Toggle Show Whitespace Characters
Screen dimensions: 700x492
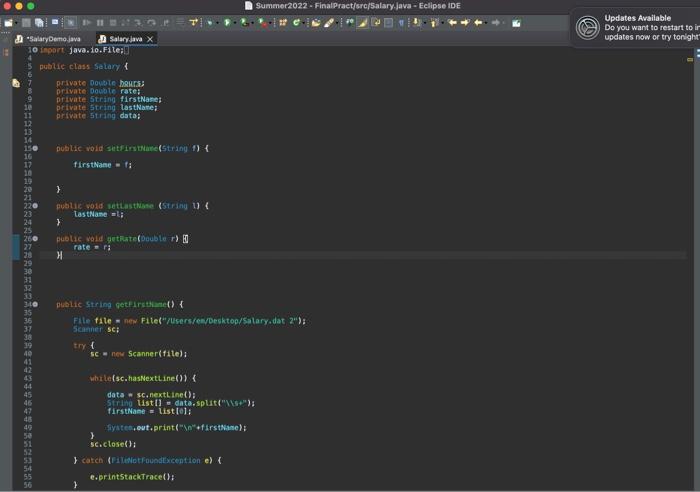point(401,22)
